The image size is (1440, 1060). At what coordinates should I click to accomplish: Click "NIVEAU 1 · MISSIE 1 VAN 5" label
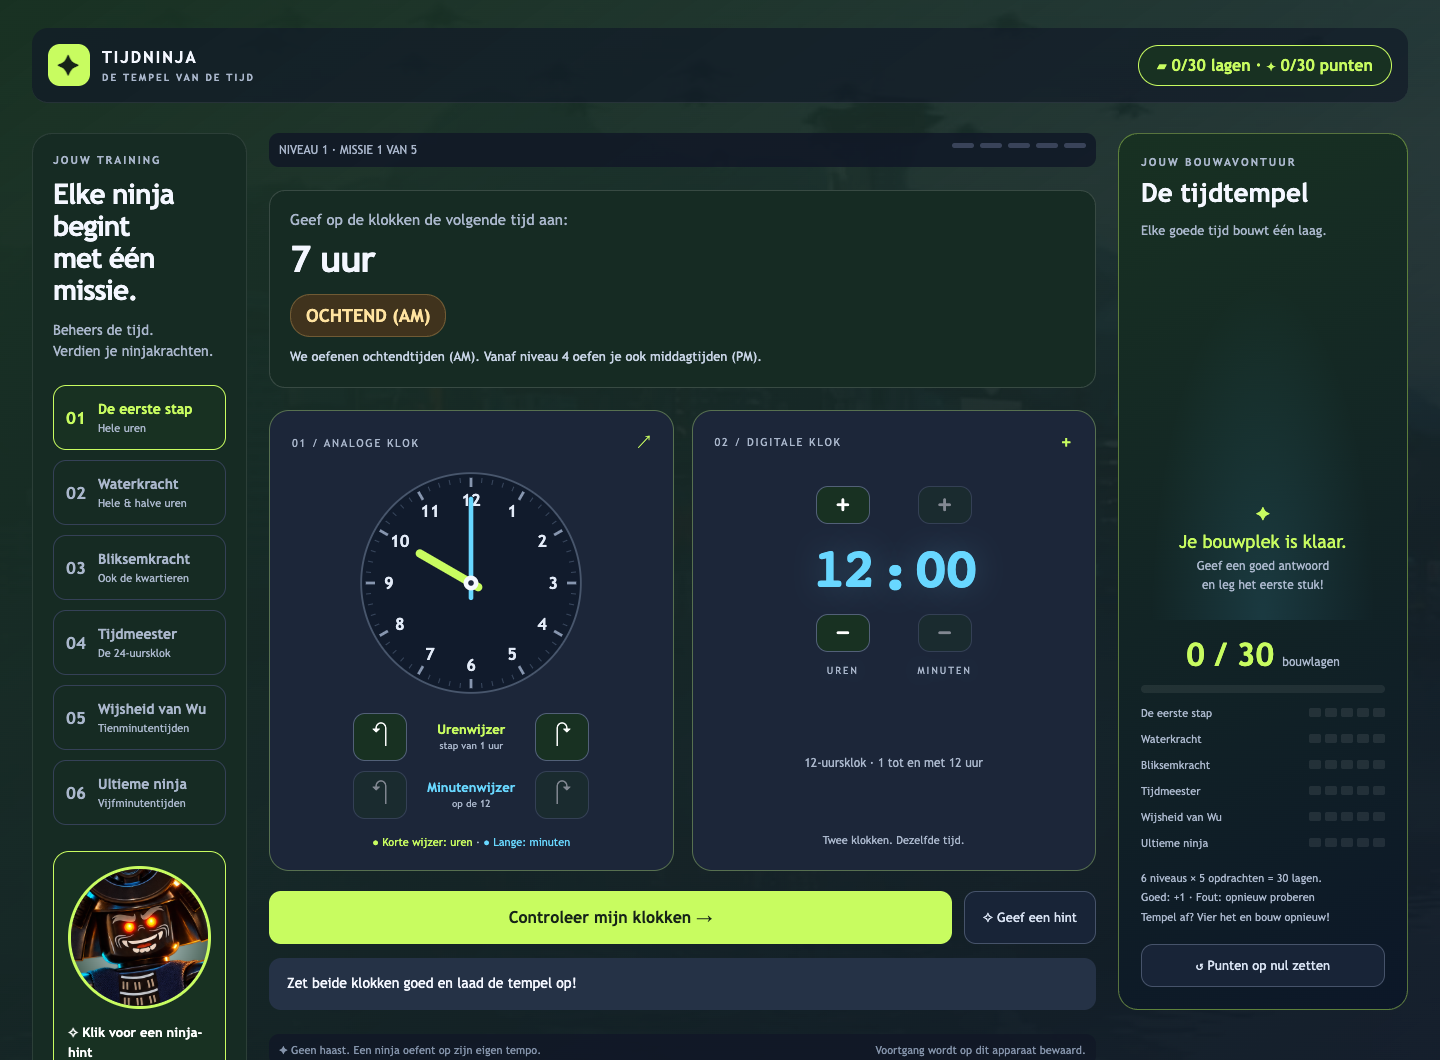click(x=348, y=150)
